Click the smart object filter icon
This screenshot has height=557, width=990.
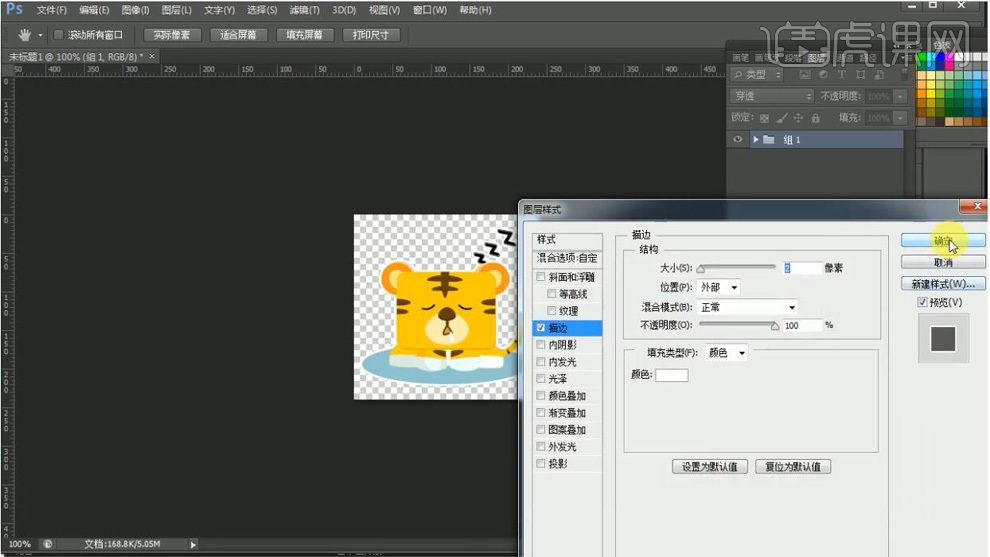(x=880, y=75)
